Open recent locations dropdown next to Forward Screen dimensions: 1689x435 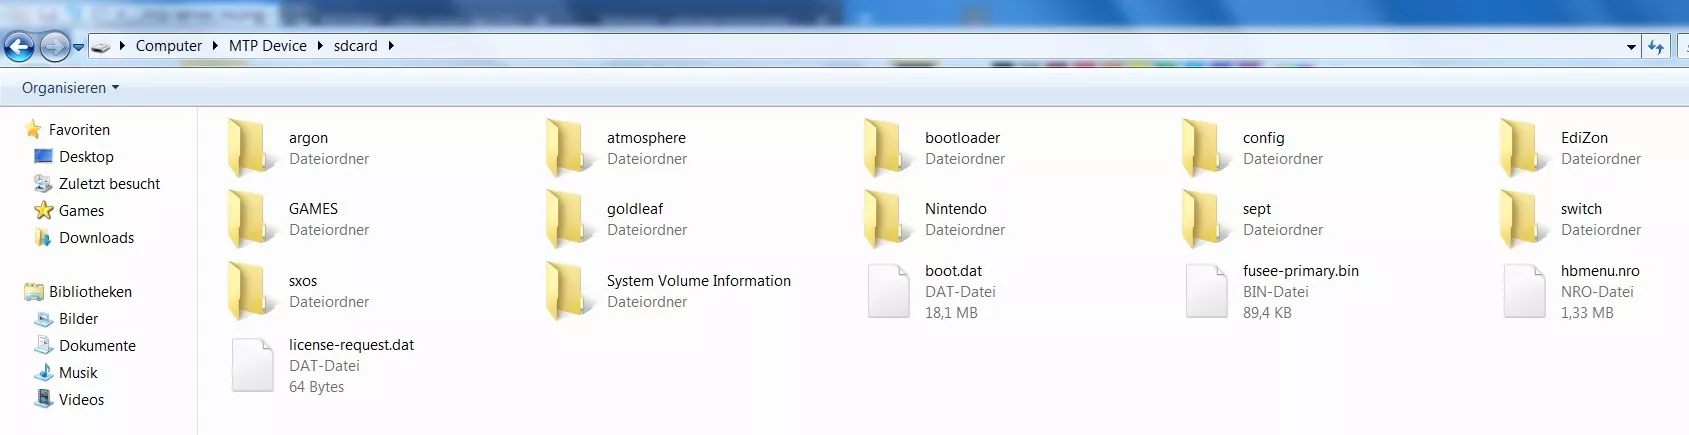[78, 47]
